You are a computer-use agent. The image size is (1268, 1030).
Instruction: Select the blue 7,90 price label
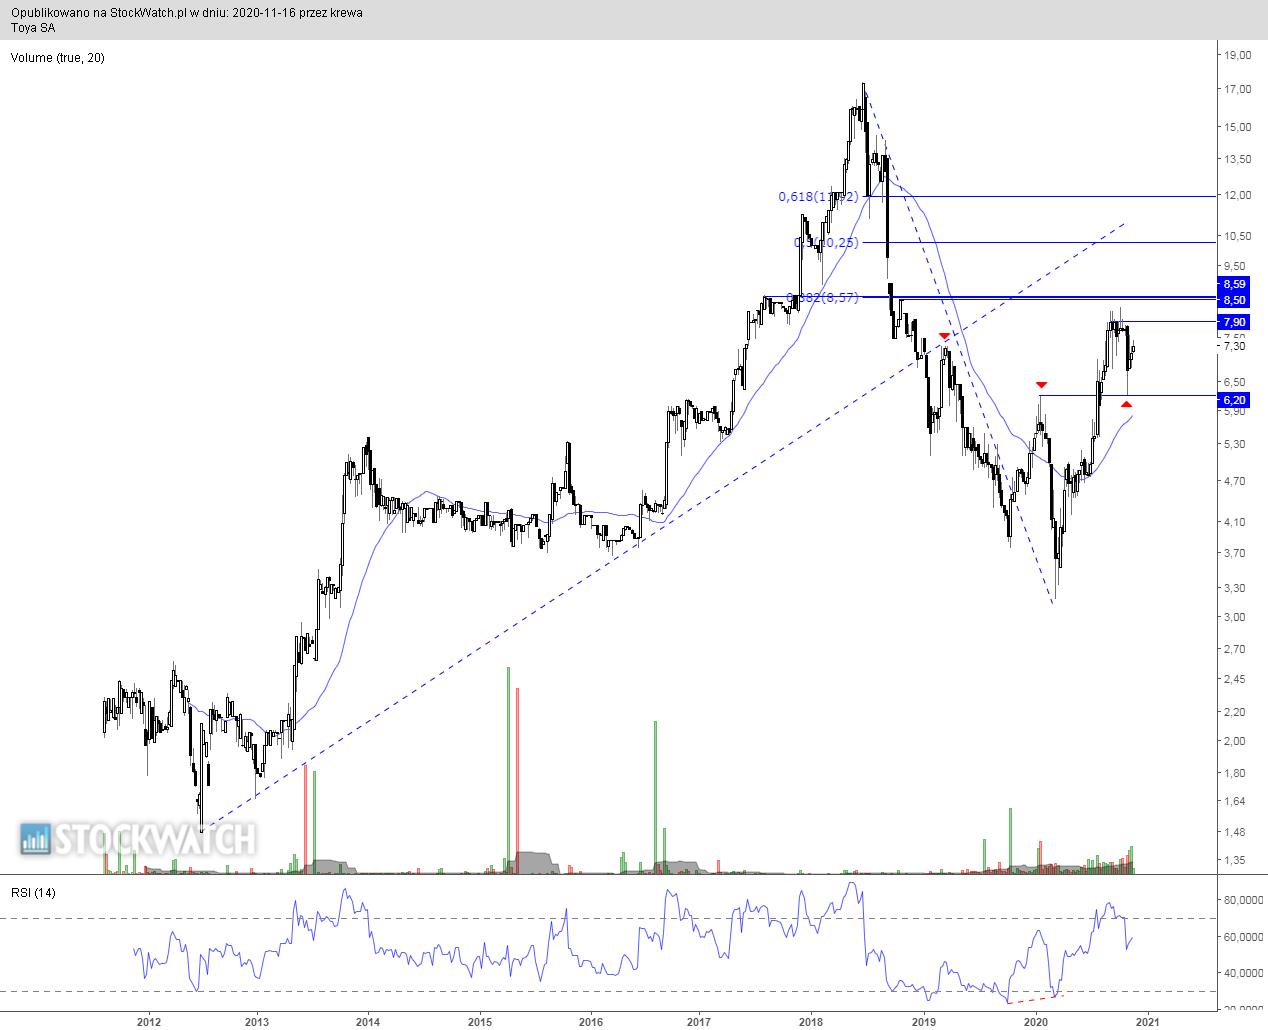[1233, 322]
